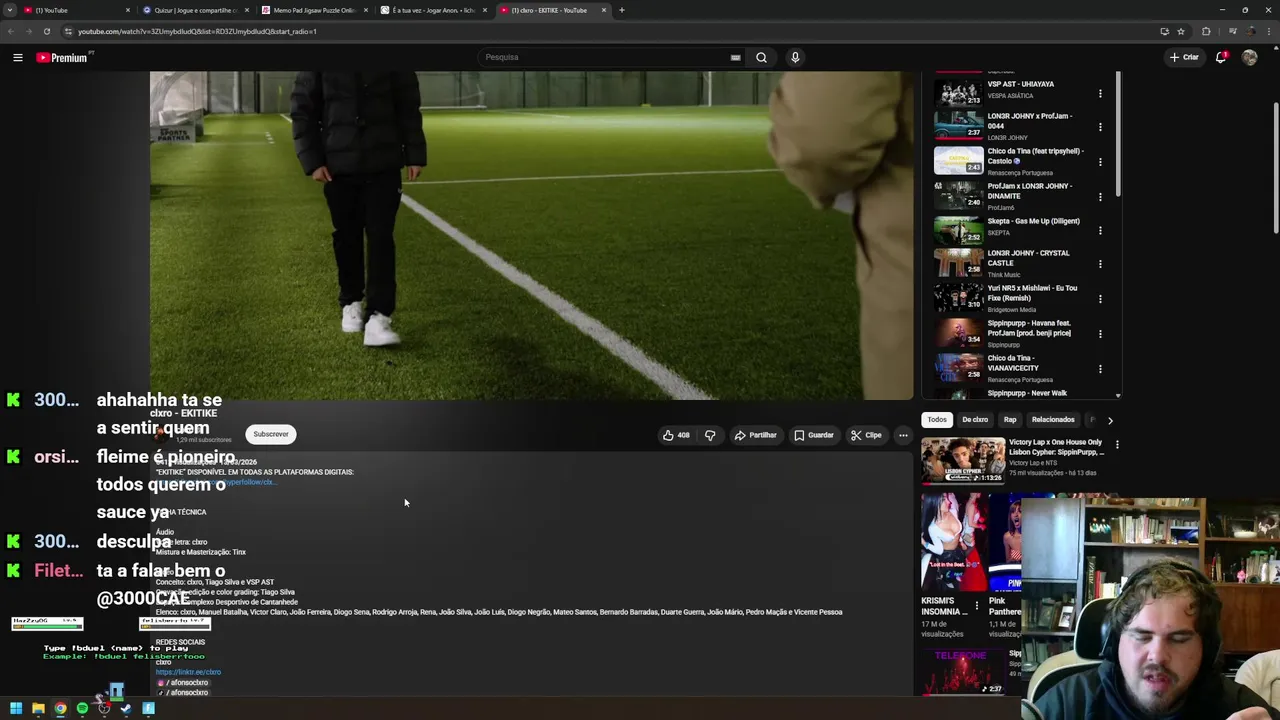Play Victory Lap Lisbon Cypher thumbnail

(963, 461)
